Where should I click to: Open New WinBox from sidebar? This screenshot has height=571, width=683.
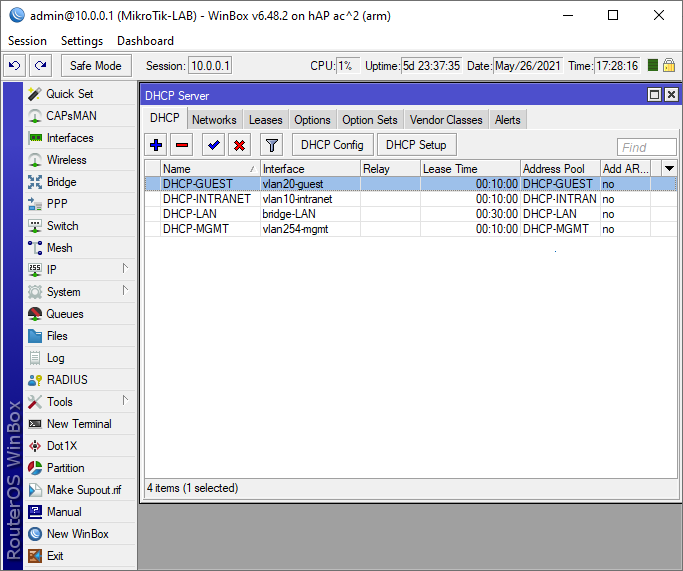(78, 534)
